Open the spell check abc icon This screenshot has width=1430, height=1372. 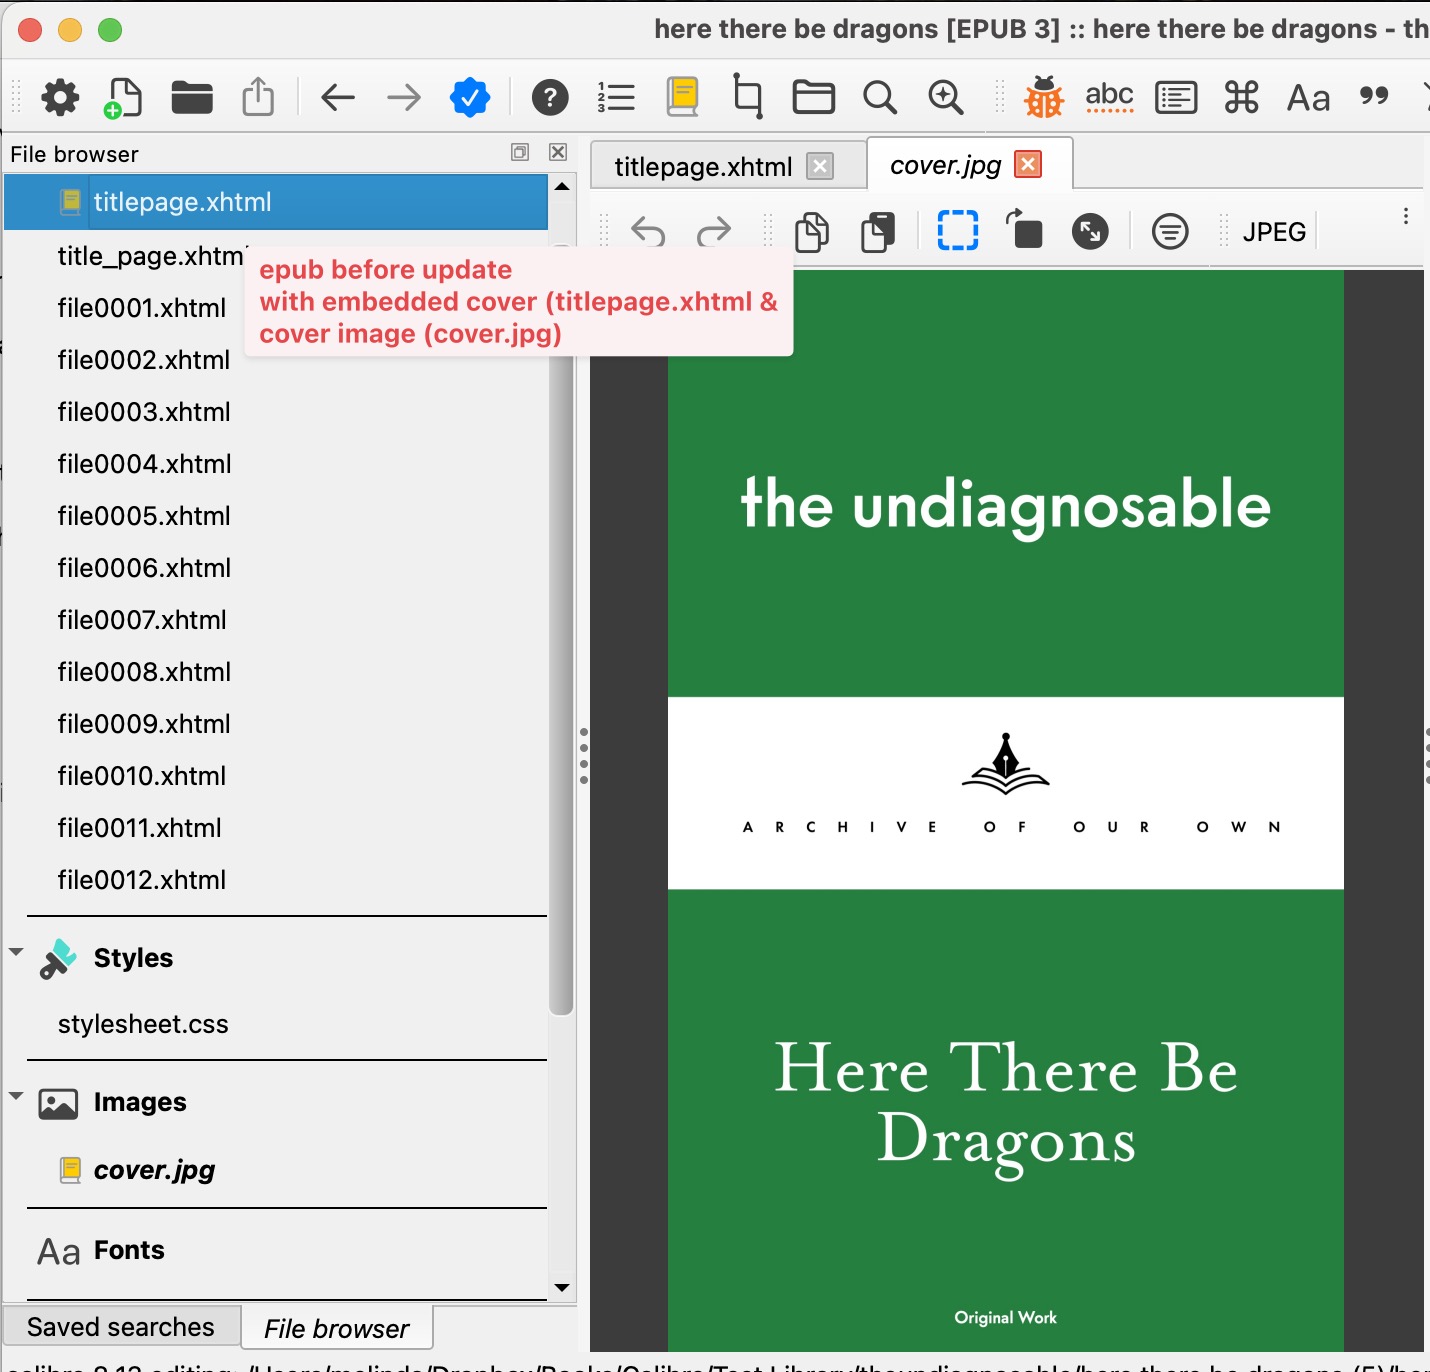[1109, 97]
